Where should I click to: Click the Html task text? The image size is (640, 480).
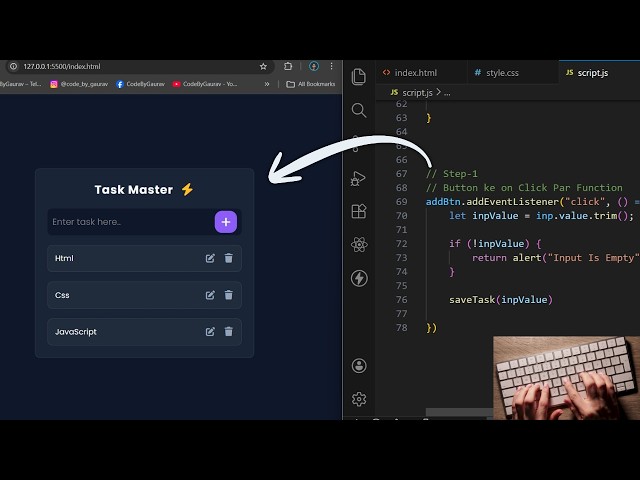(64, 258)
